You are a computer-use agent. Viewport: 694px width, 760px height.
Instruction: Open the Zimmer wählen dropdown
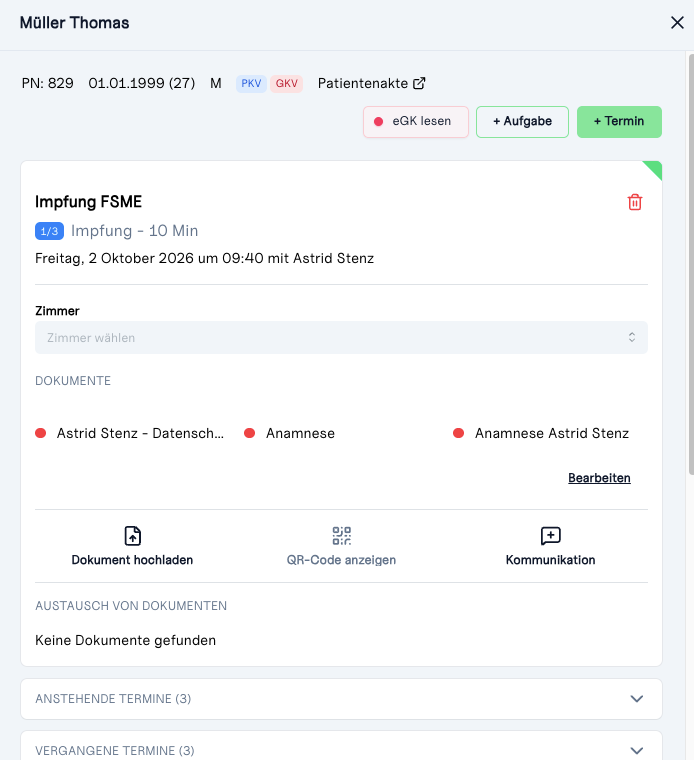tap(341, 337)
